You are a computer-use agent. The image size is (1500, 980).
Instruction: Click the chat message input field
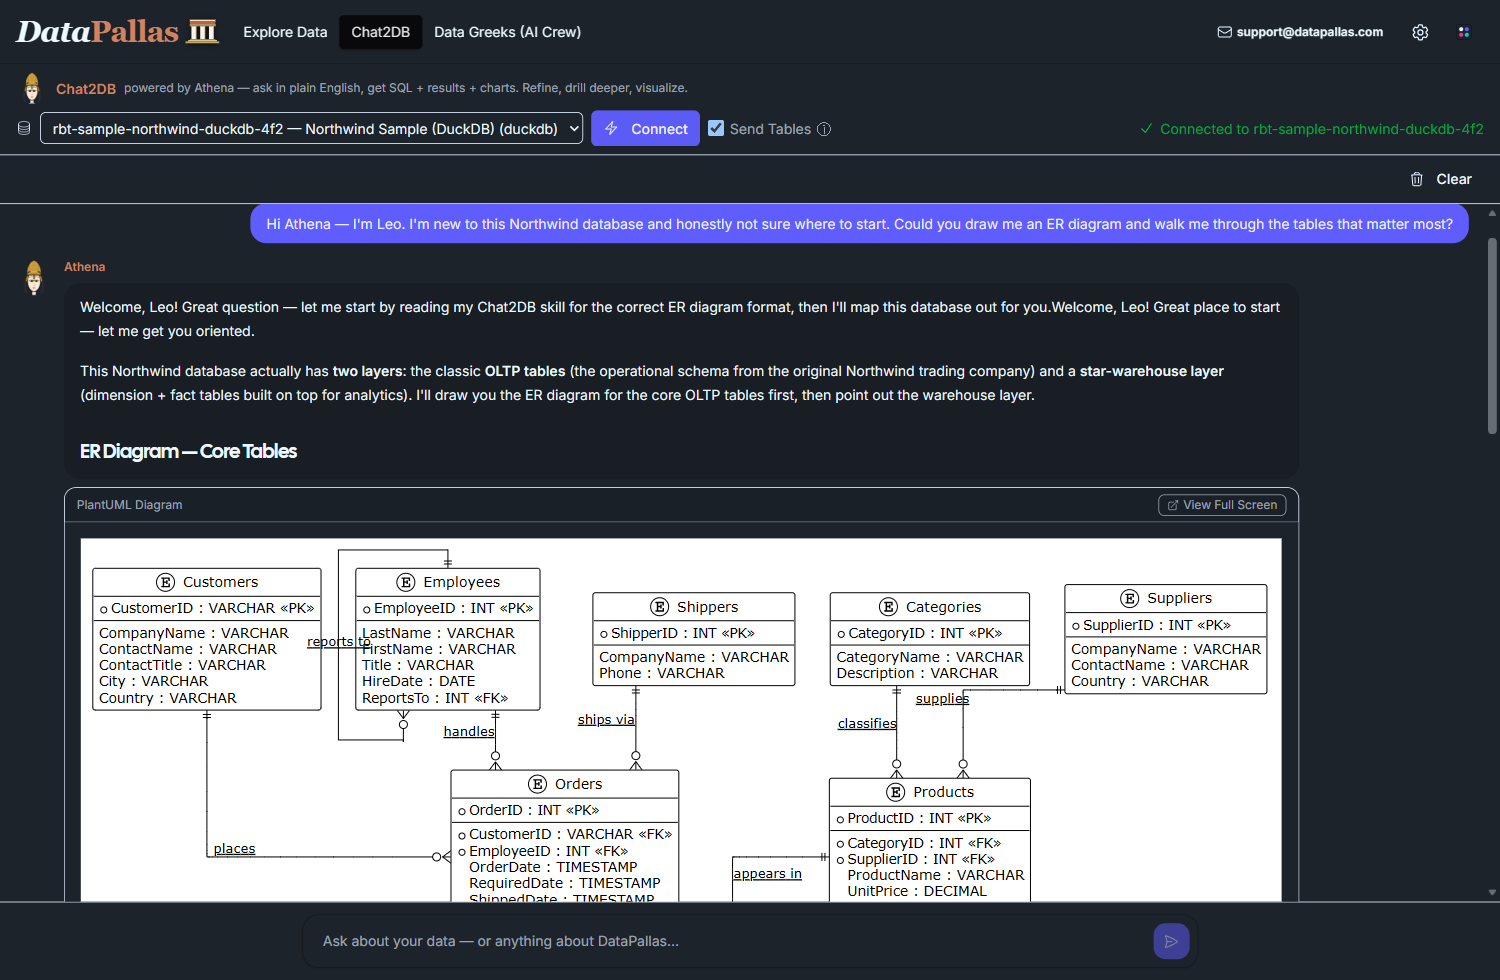tap(730, 941)
